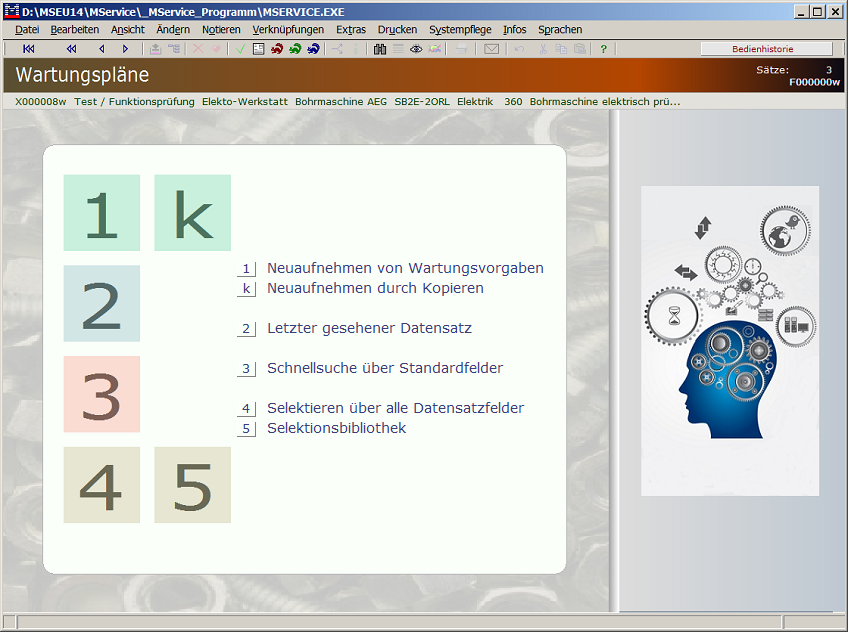Click the envelope mail icon
Viewport: 848px width, 632px height.
click(491, 49)
